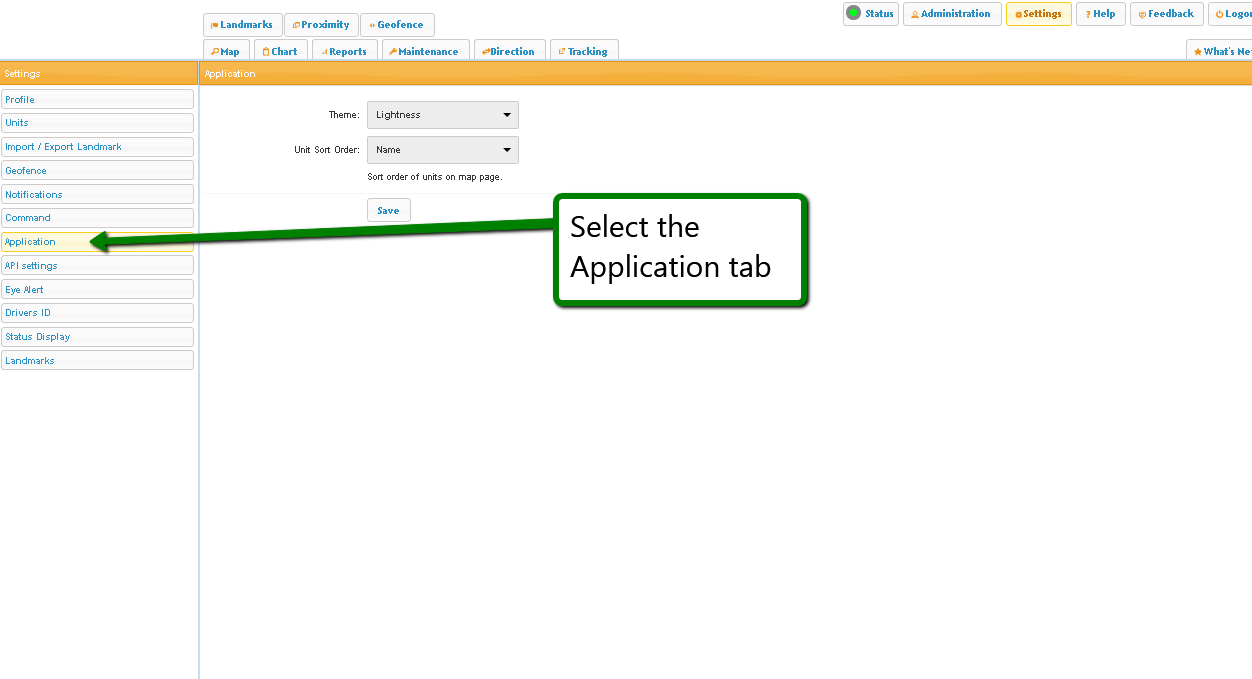Open the Feedback button

point(1166,14)
